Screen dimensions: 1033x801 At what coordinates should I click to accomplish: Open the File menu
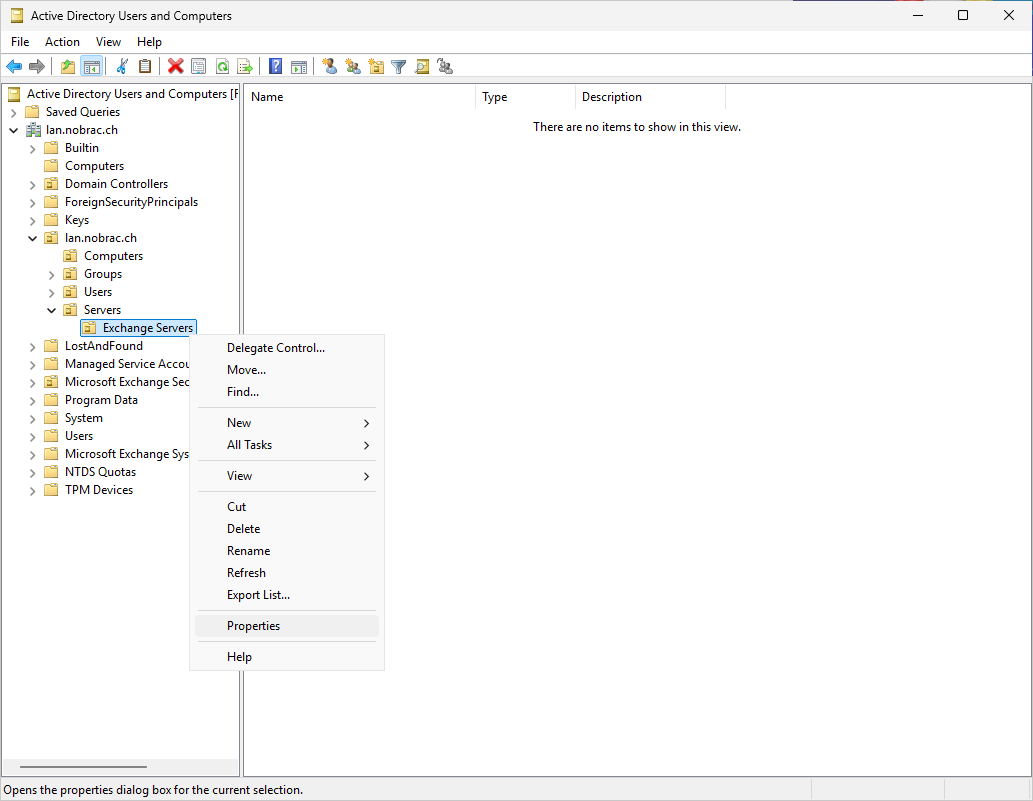click(x=20, y=41)
